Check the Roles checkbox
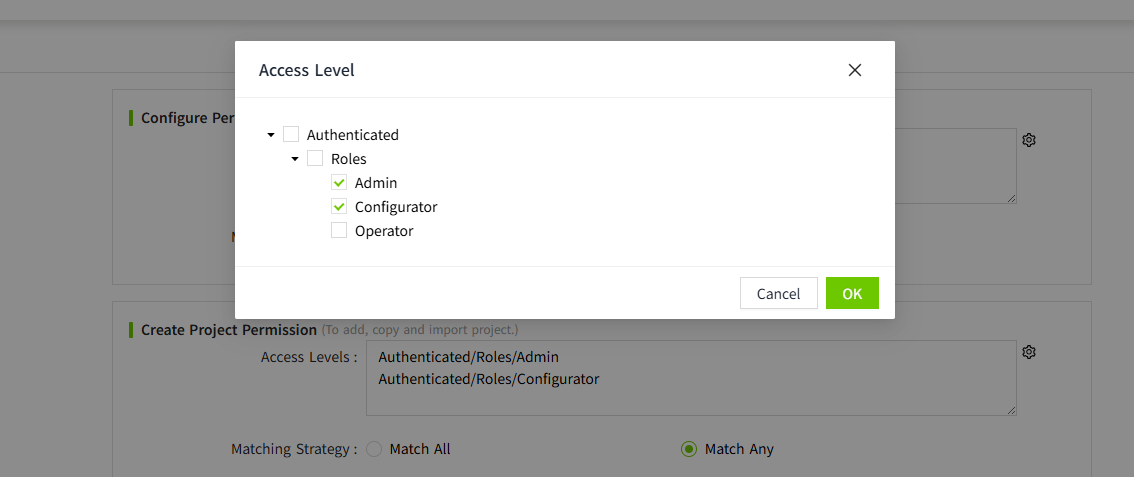 [x=315, y=159]
